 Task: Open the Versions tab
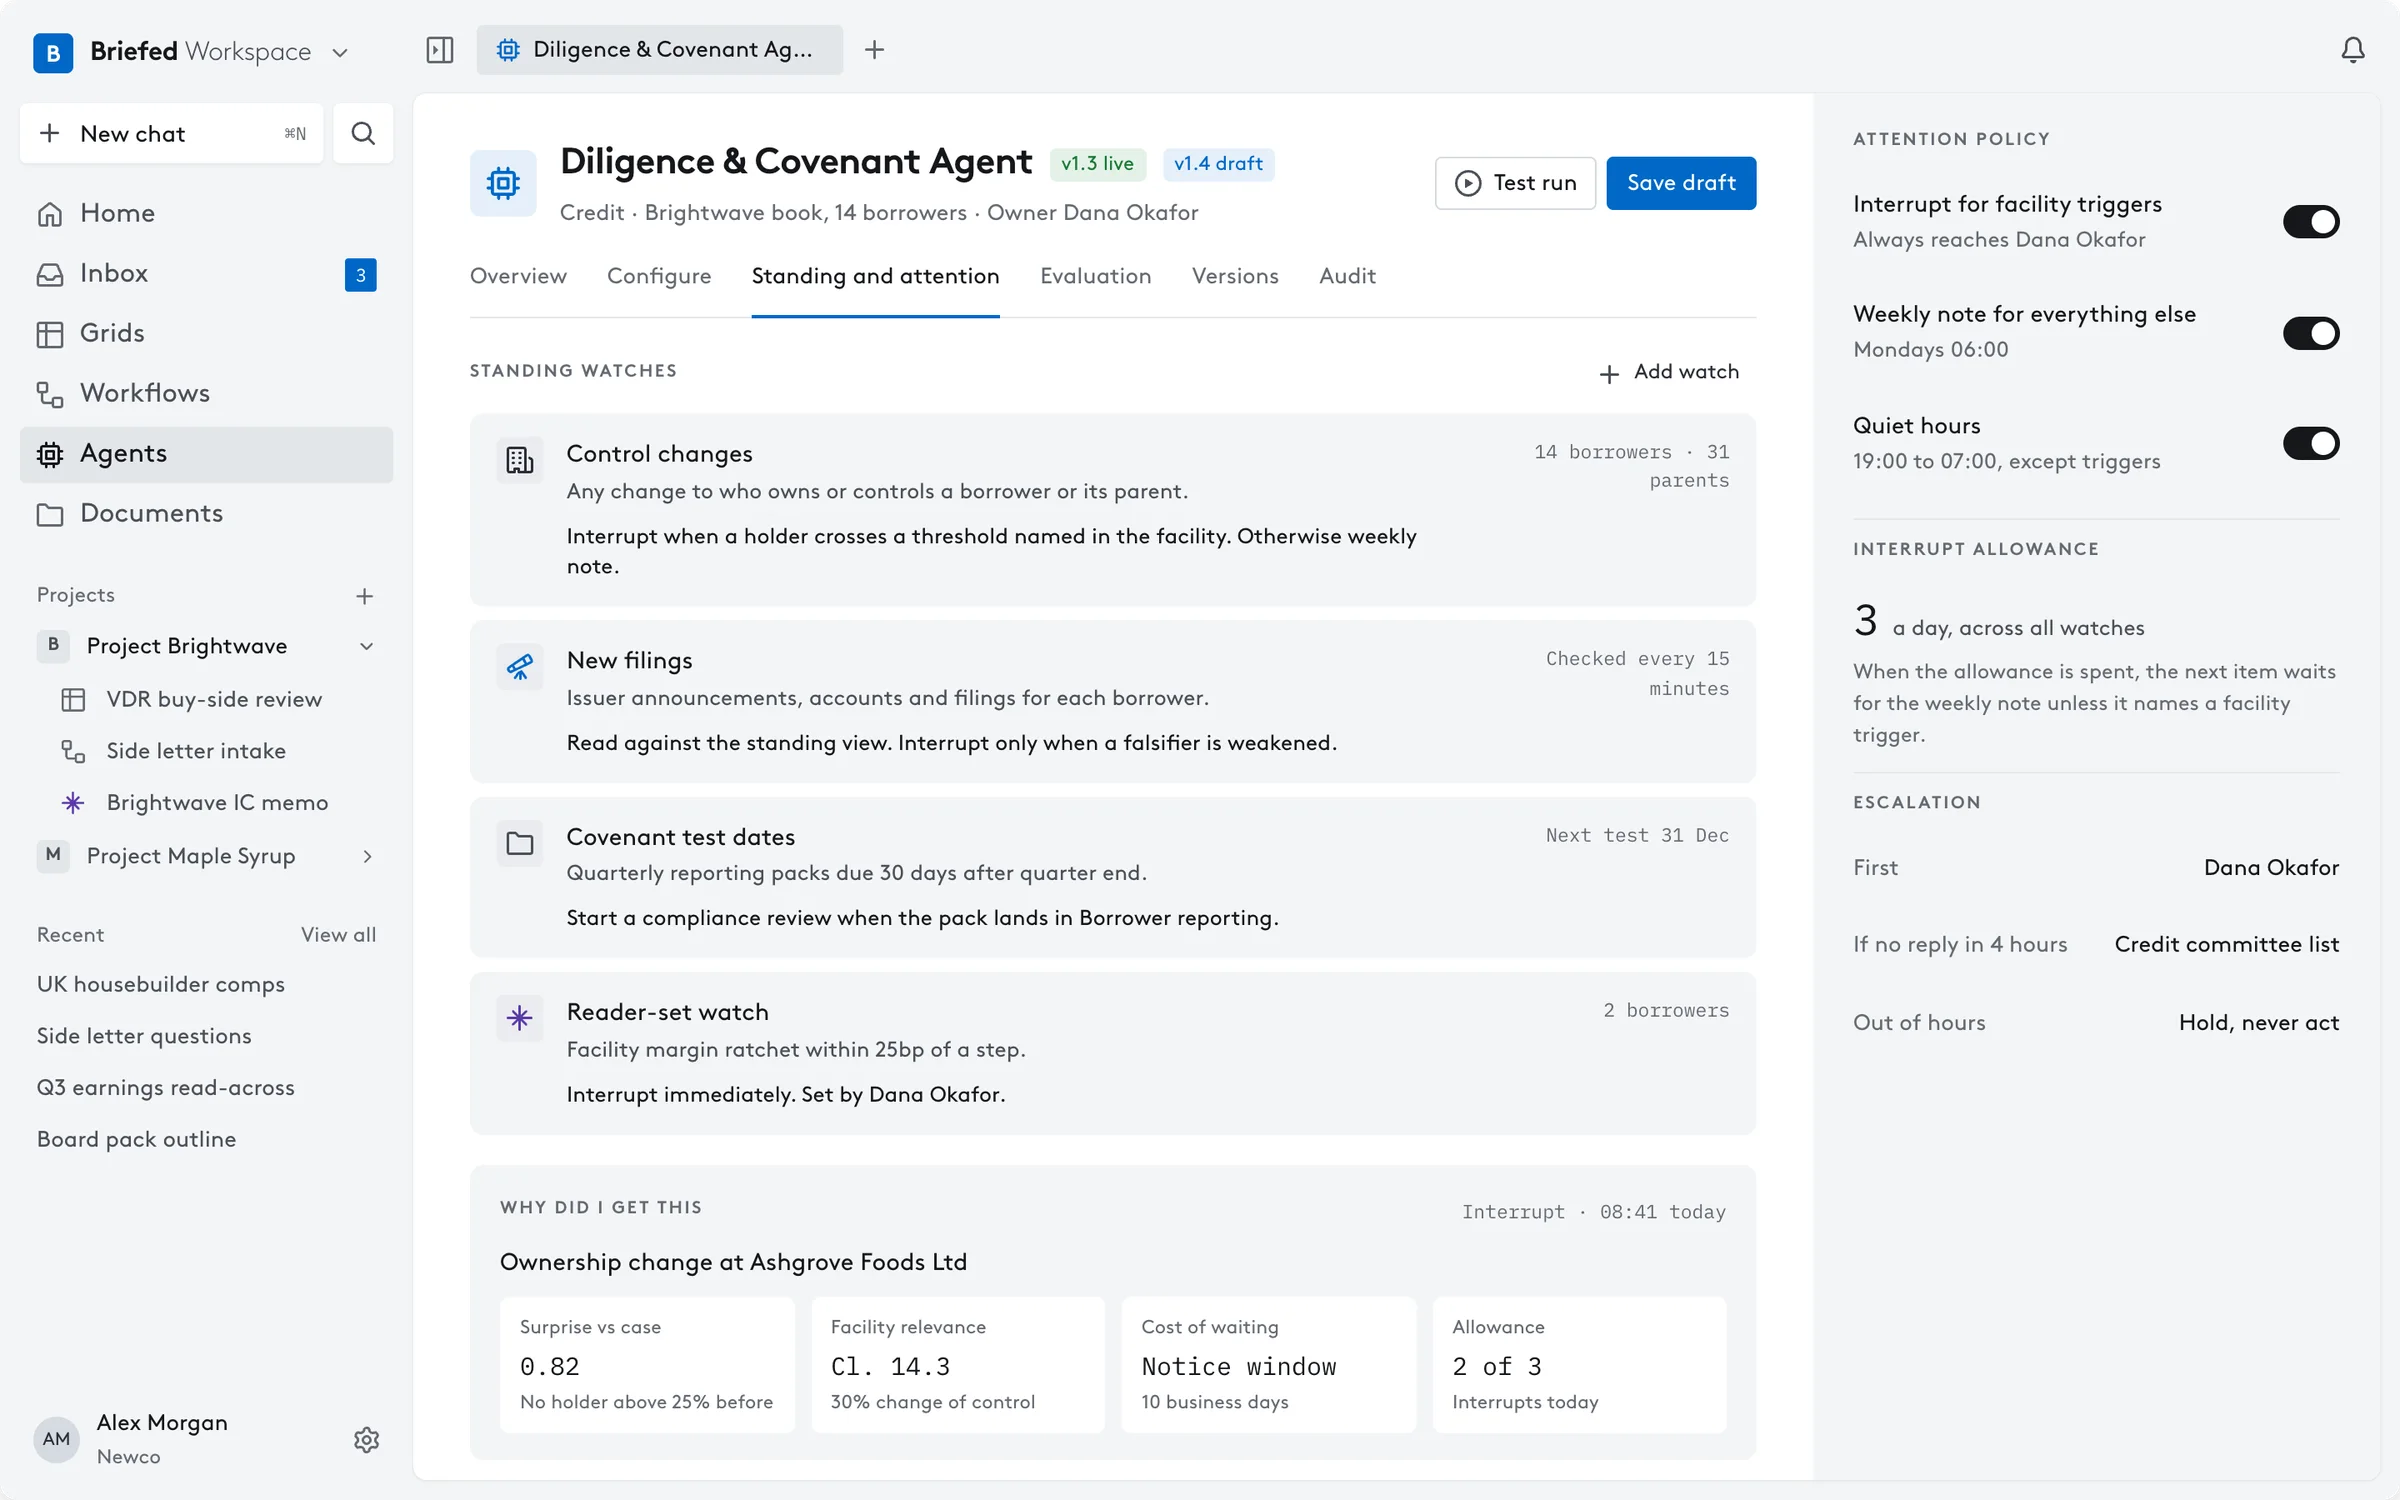[1235, 276]
